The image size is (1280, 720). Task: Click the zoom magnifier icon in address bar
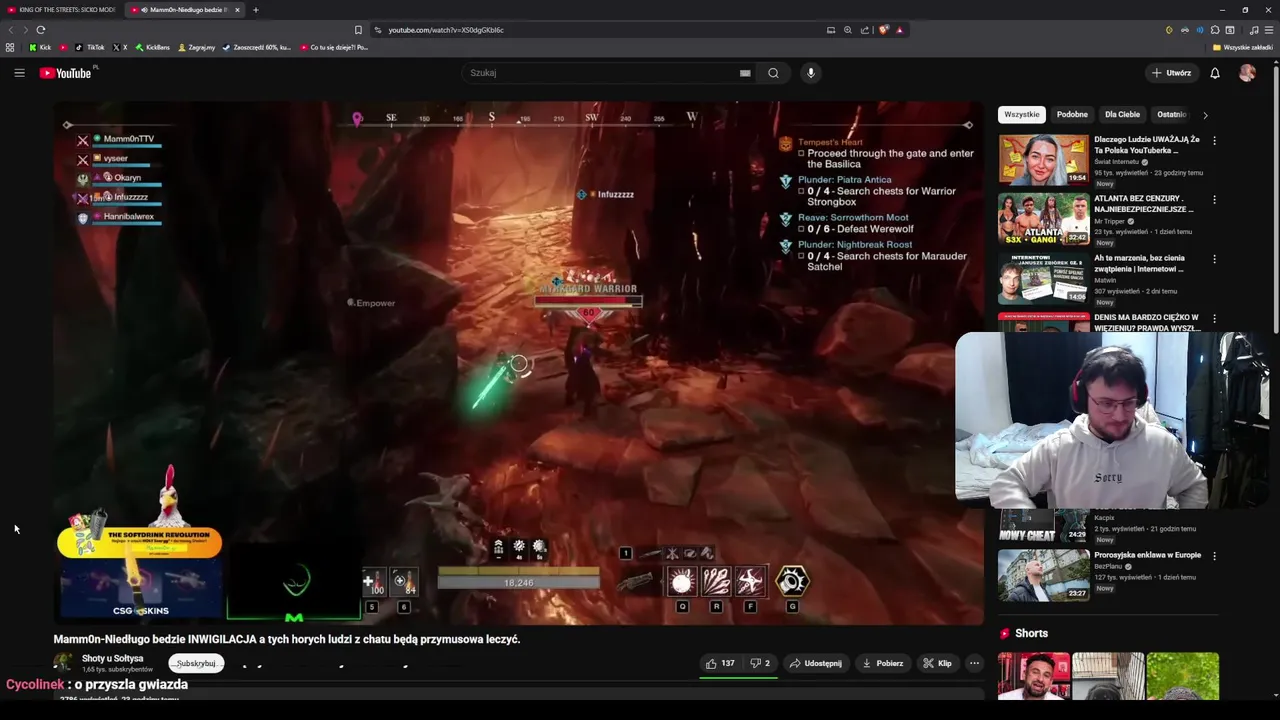(848, 30)
